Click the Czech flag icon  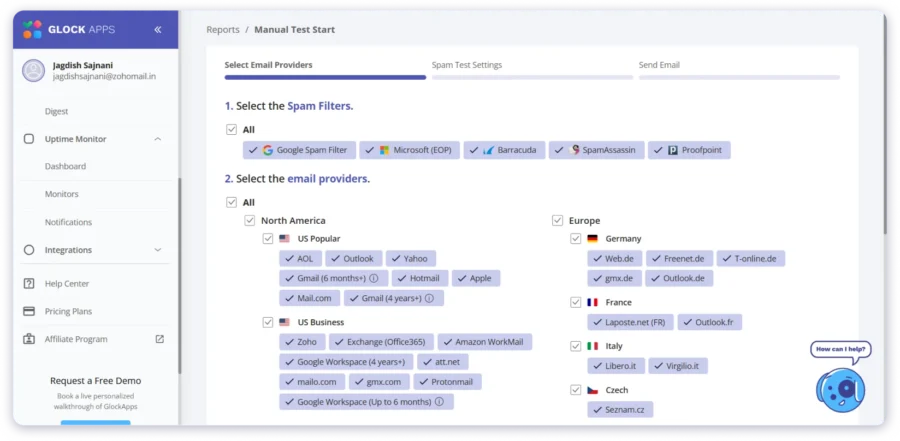[x=592, y=390]
